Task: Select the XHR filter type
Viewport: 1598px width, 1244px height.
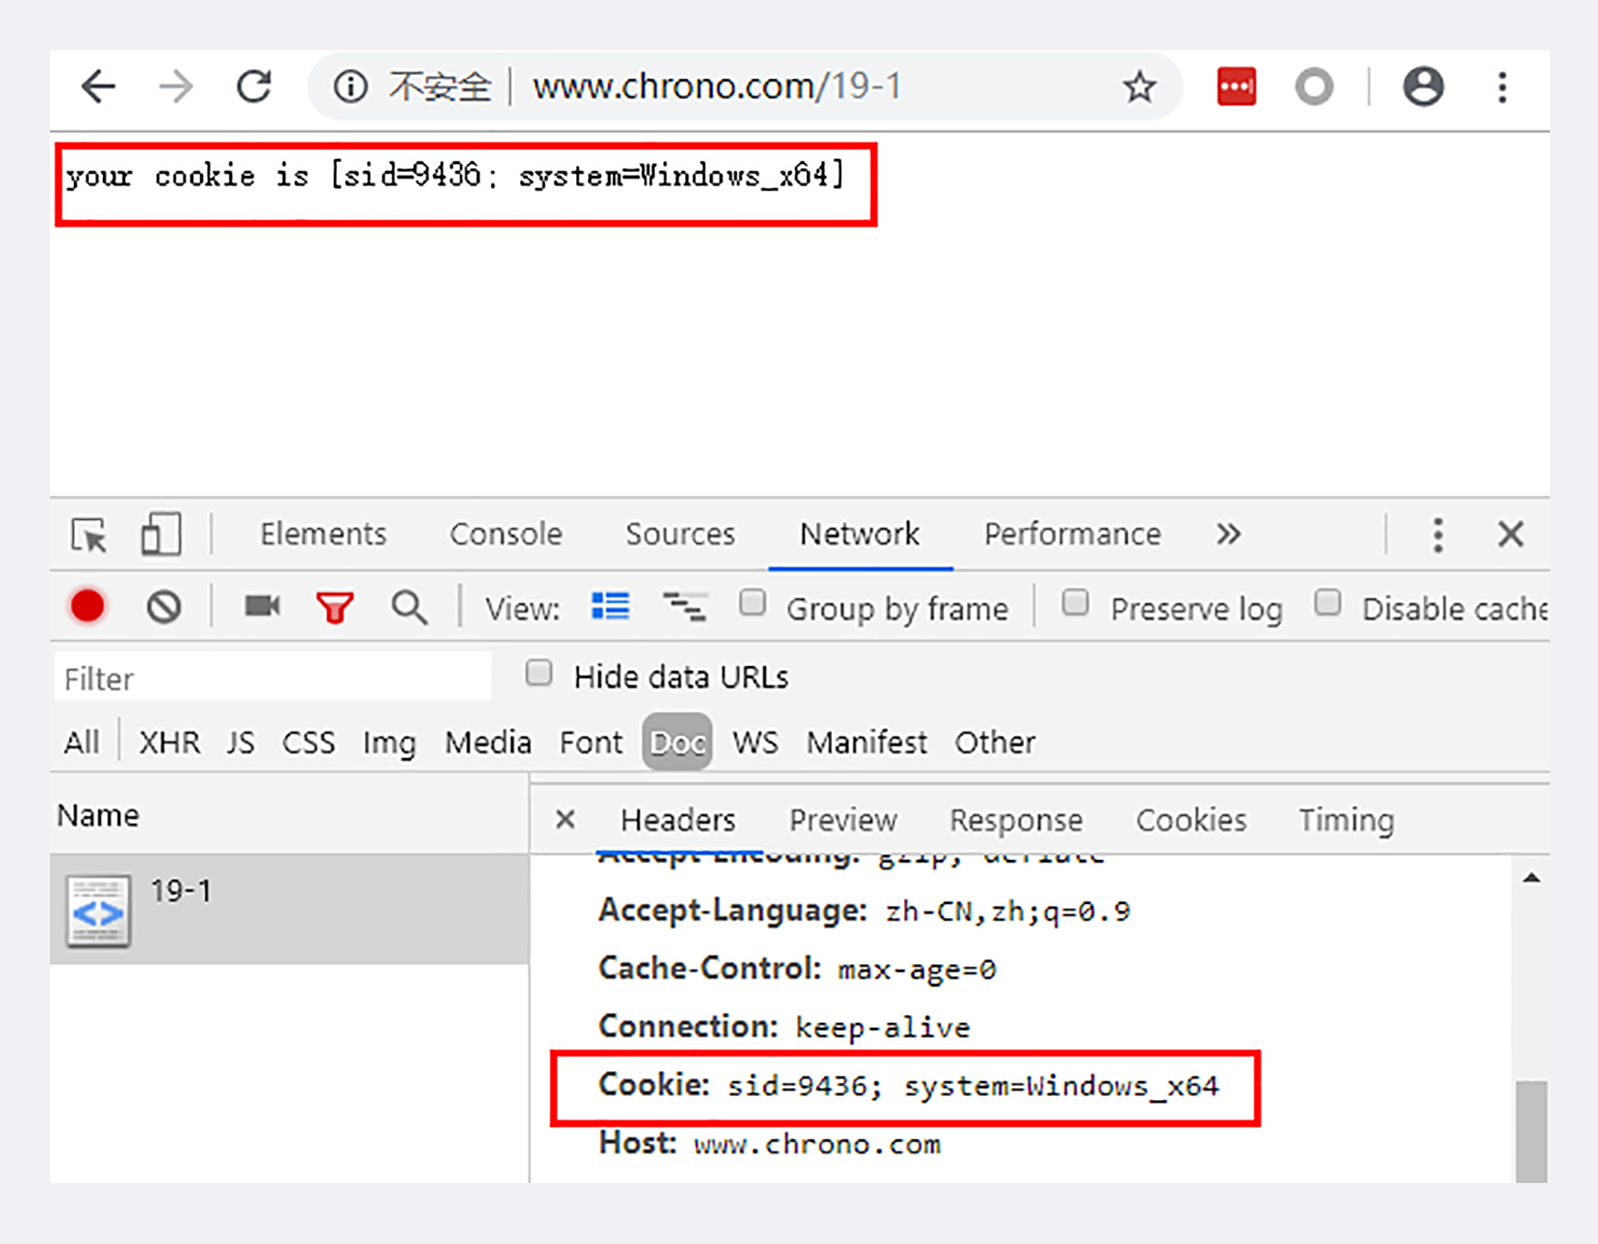Action: (169, 742)
